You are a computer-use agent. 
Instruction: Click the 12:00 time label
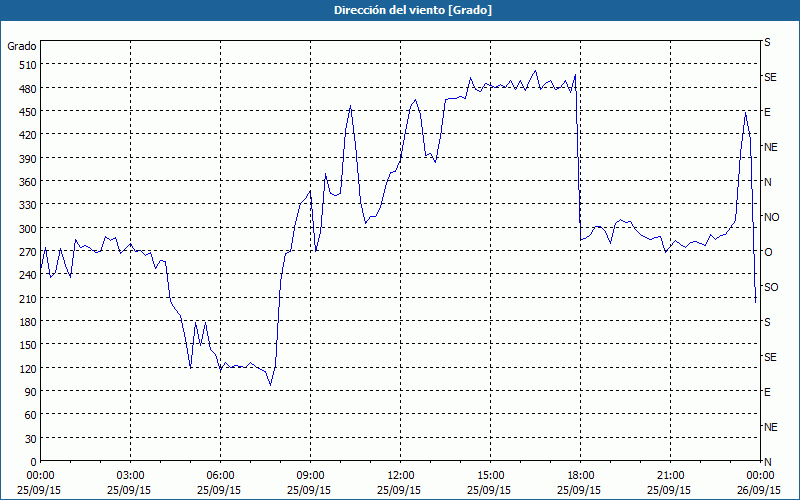[401, 476]
